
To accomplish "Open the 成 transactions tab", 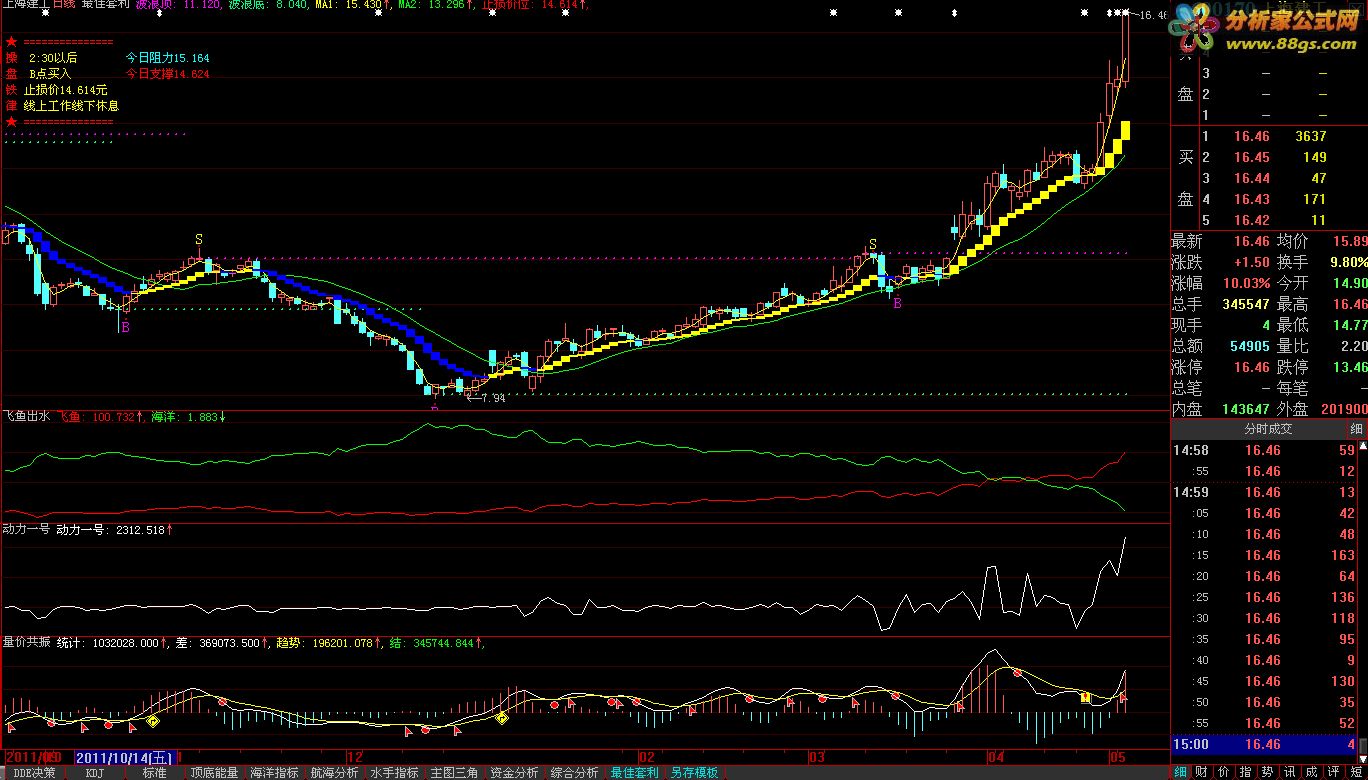I will tap(1312, 772).
